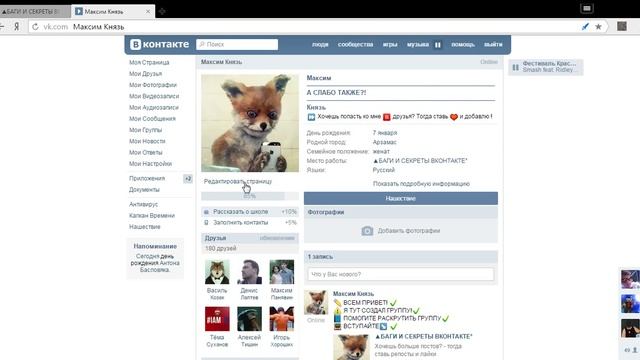
Task: Pause music in the VK header
Action: 438,44
